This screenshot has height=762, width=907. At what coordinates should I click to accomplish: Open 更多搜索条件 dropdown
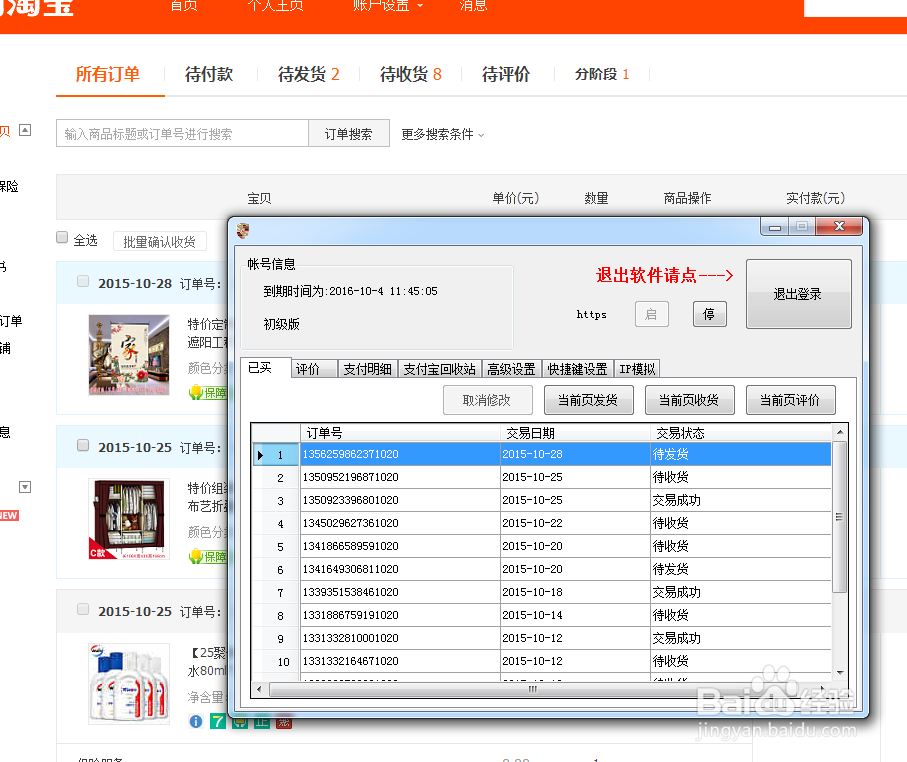pyautogui.click(x=443, y=134)
